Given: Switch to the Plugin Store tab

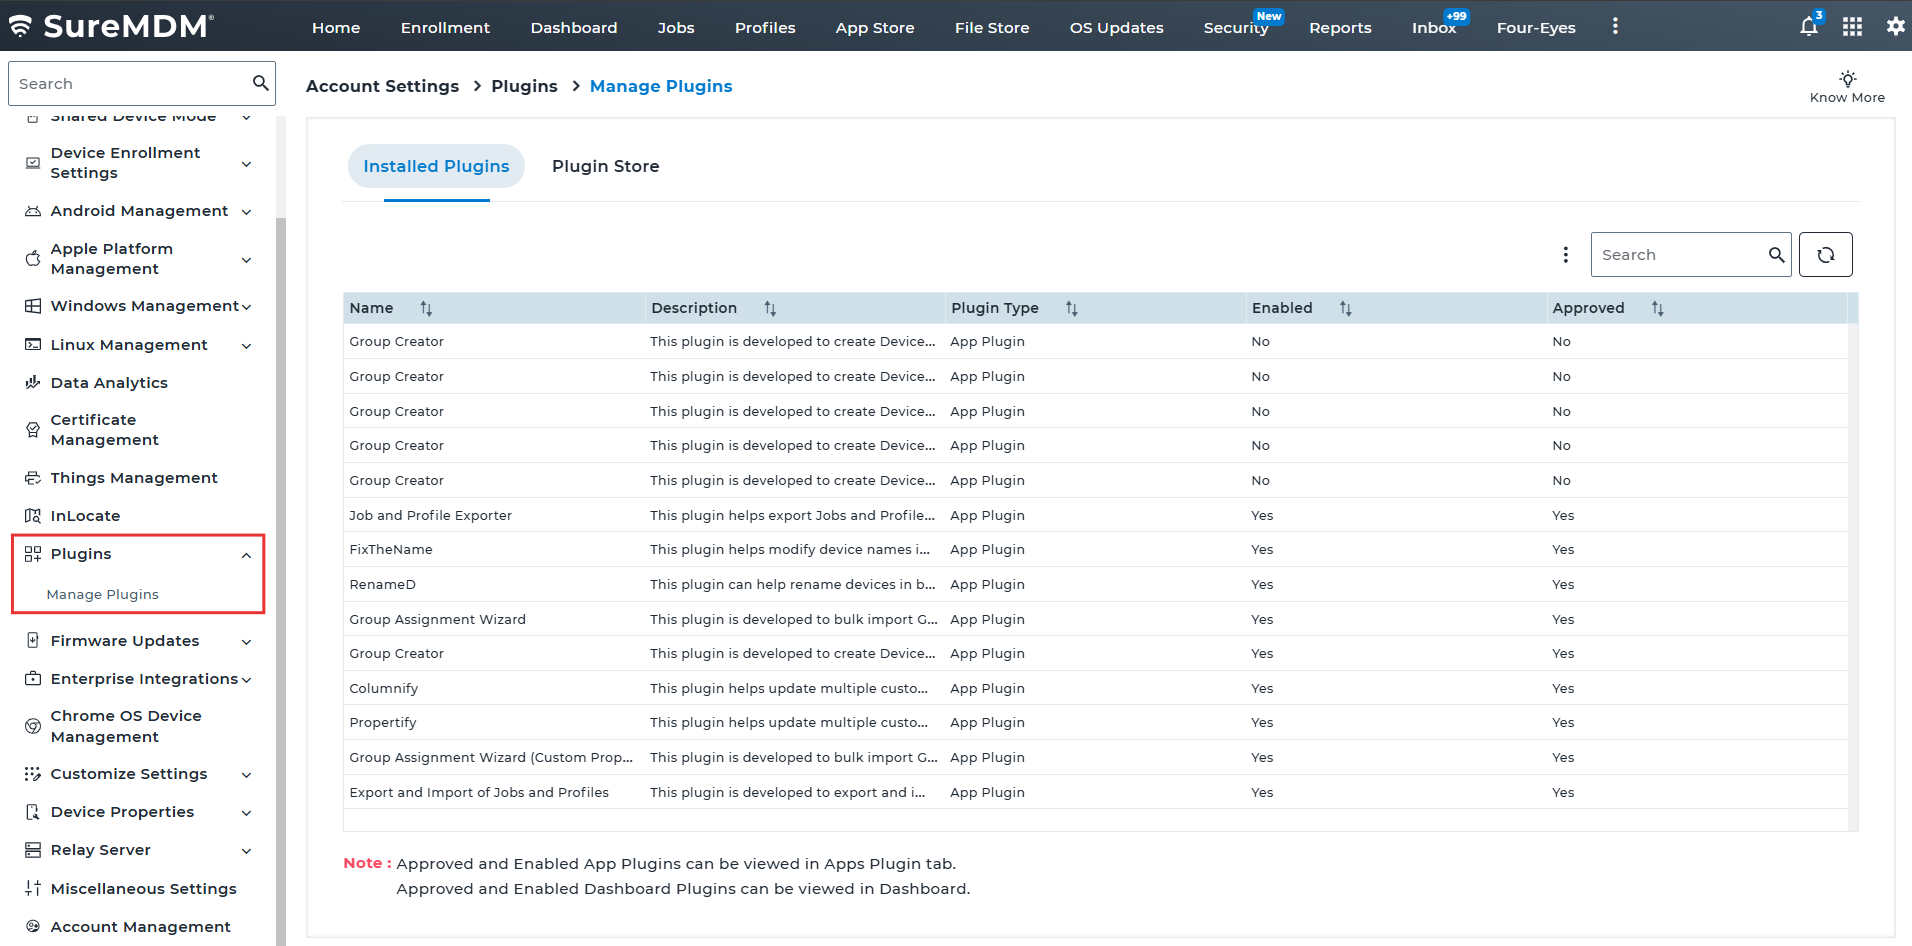Looking at the screenshot, I should [x=605, y=166].
